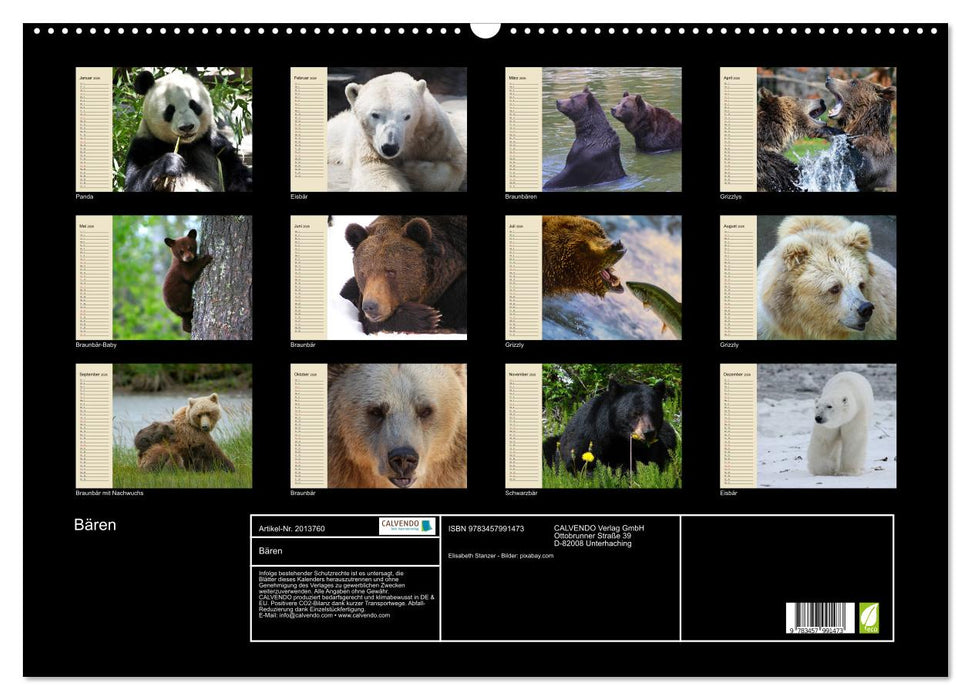Click the green eco leaf icon

pyautogui.click(x=869, y=617)
